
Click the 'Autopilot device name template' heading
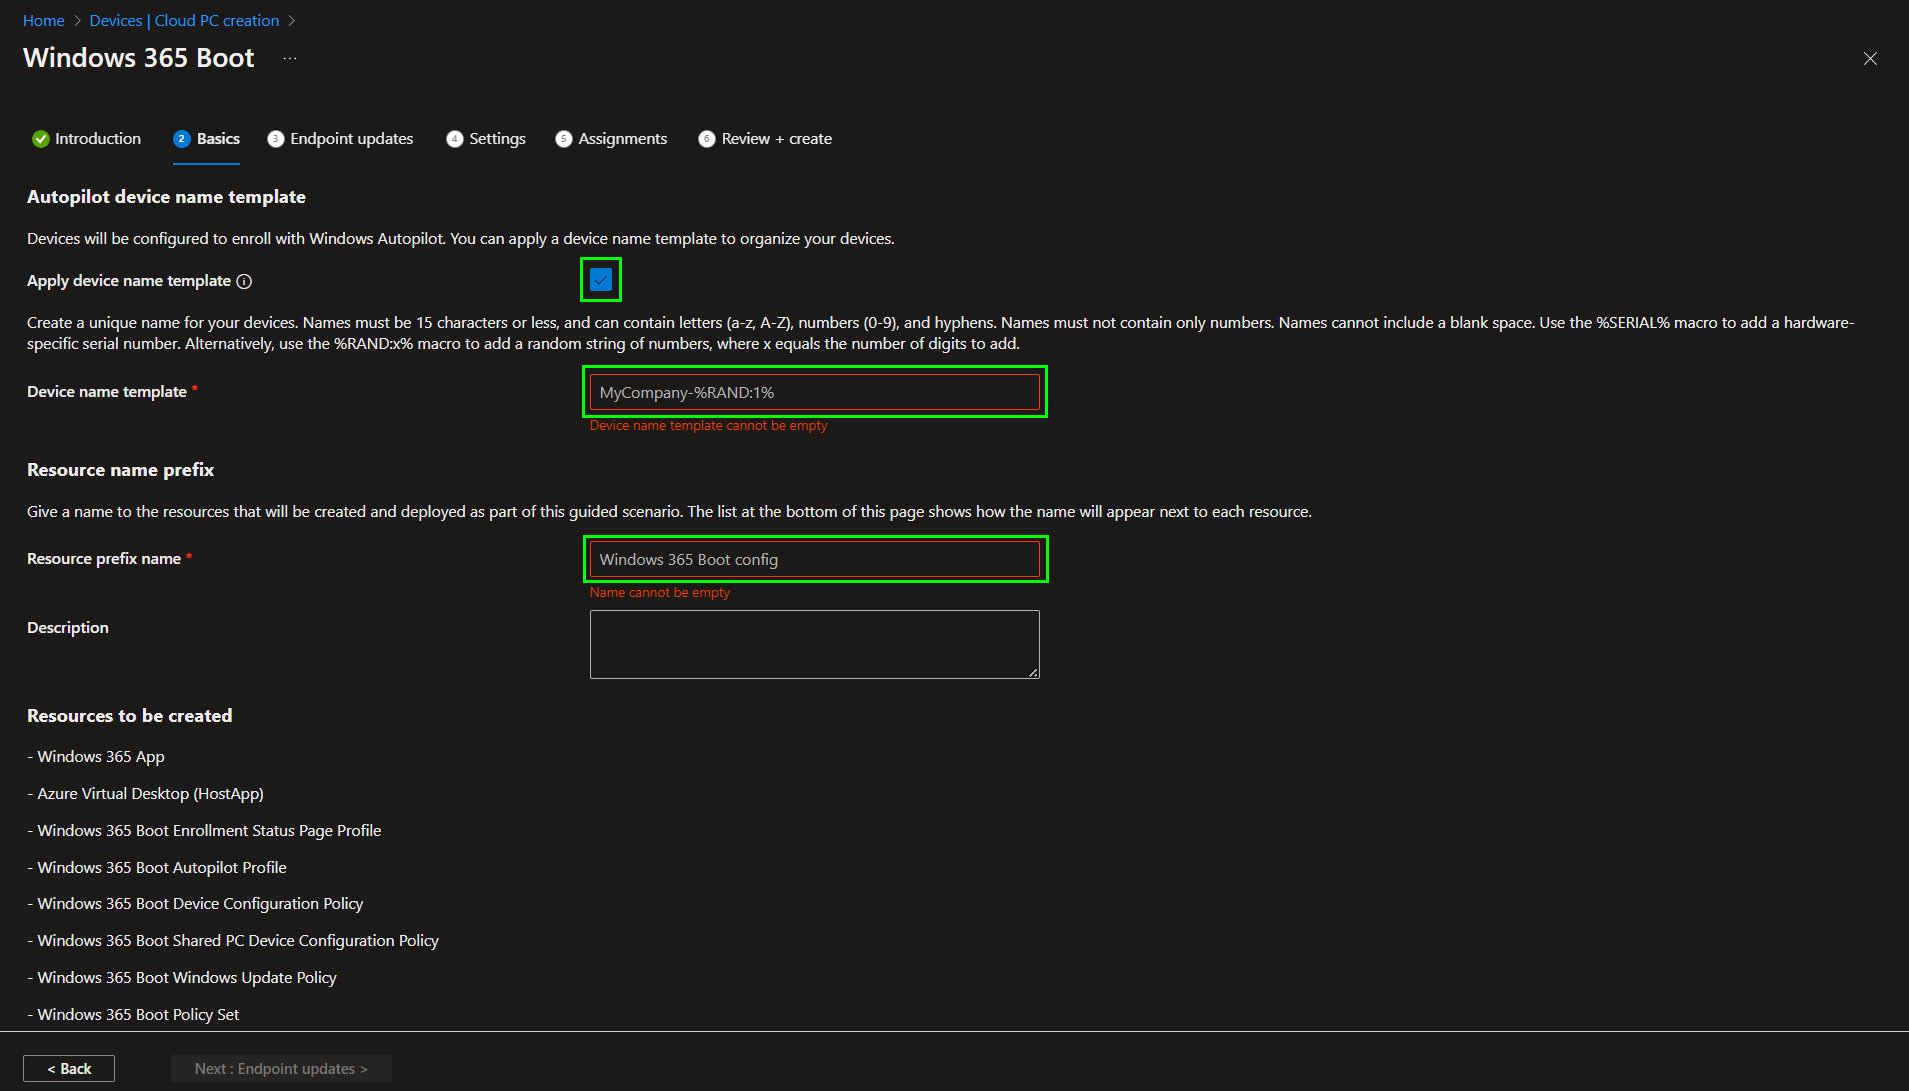pyautogui.click(x=166, y=197)
